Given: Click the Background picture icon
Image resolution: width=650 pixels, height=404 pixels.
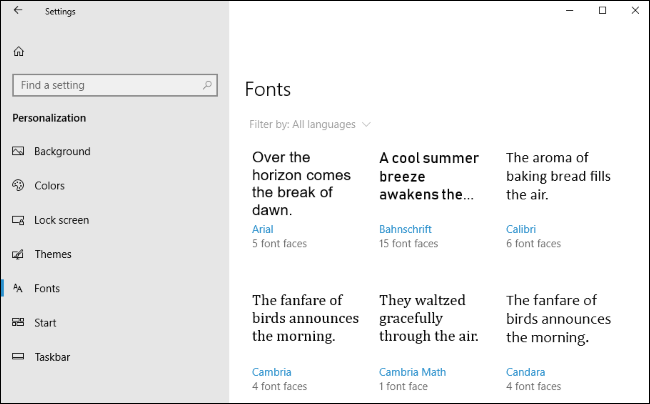Looking at the screenshot, I should 18,152.
